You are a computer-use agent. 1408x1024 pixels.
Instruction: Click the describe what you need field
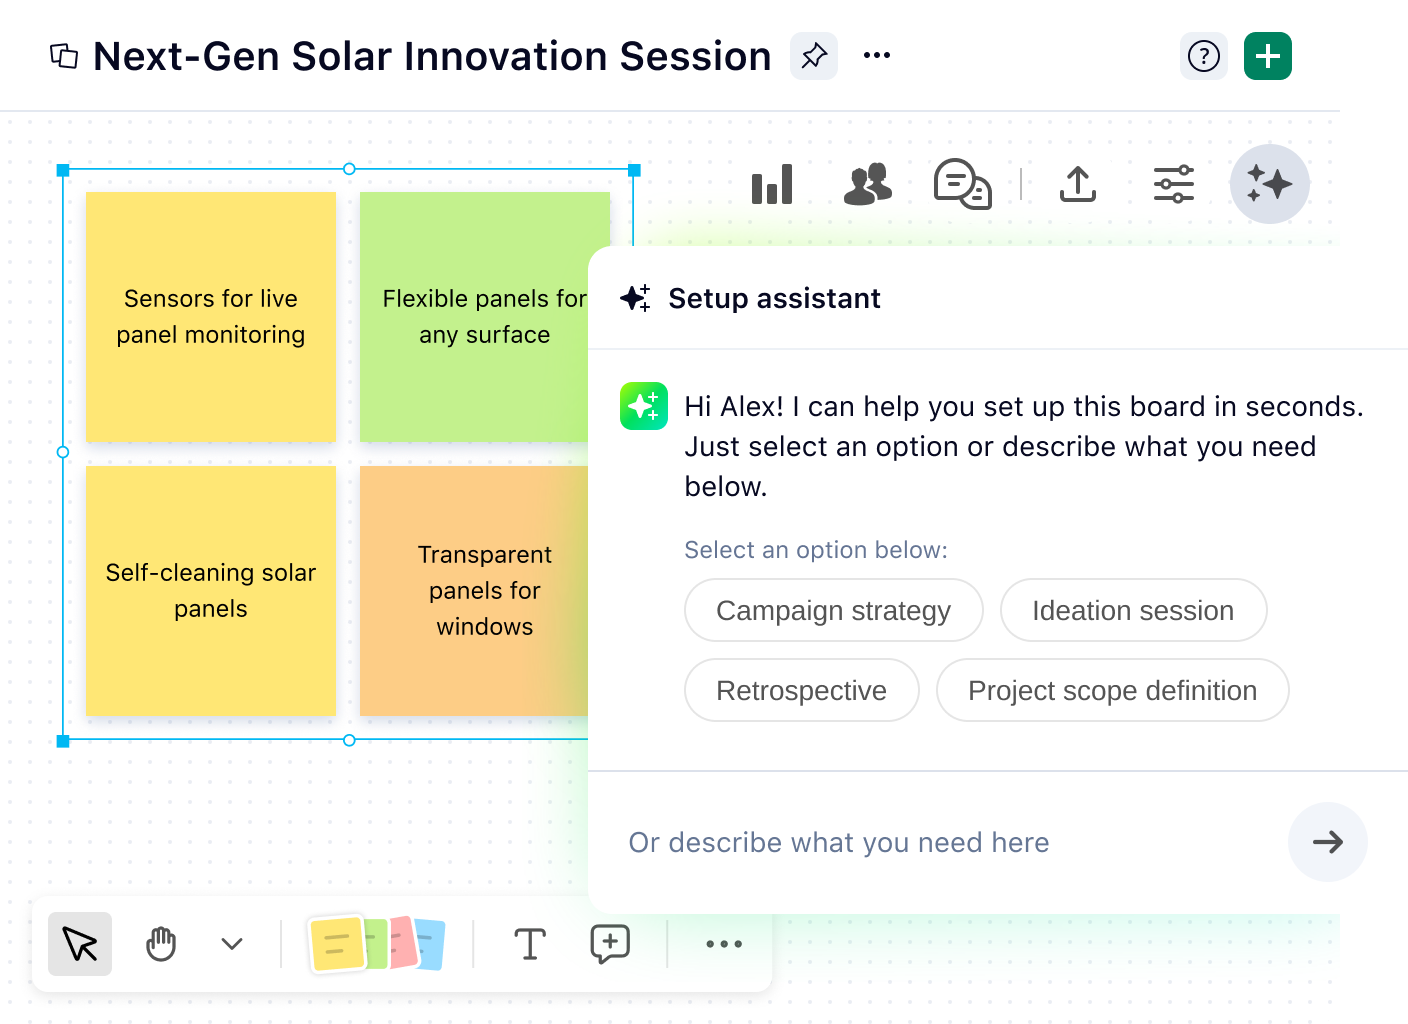[900, 842]
